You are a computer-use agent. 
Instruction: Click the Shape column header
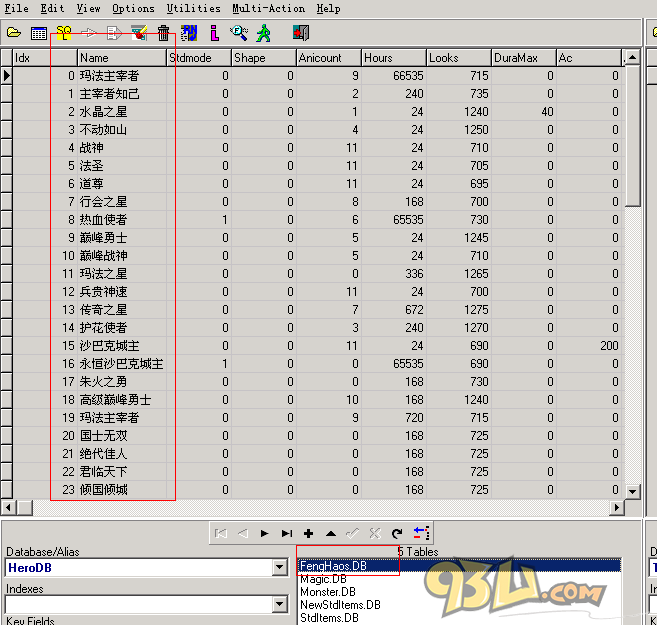[264, 58]
